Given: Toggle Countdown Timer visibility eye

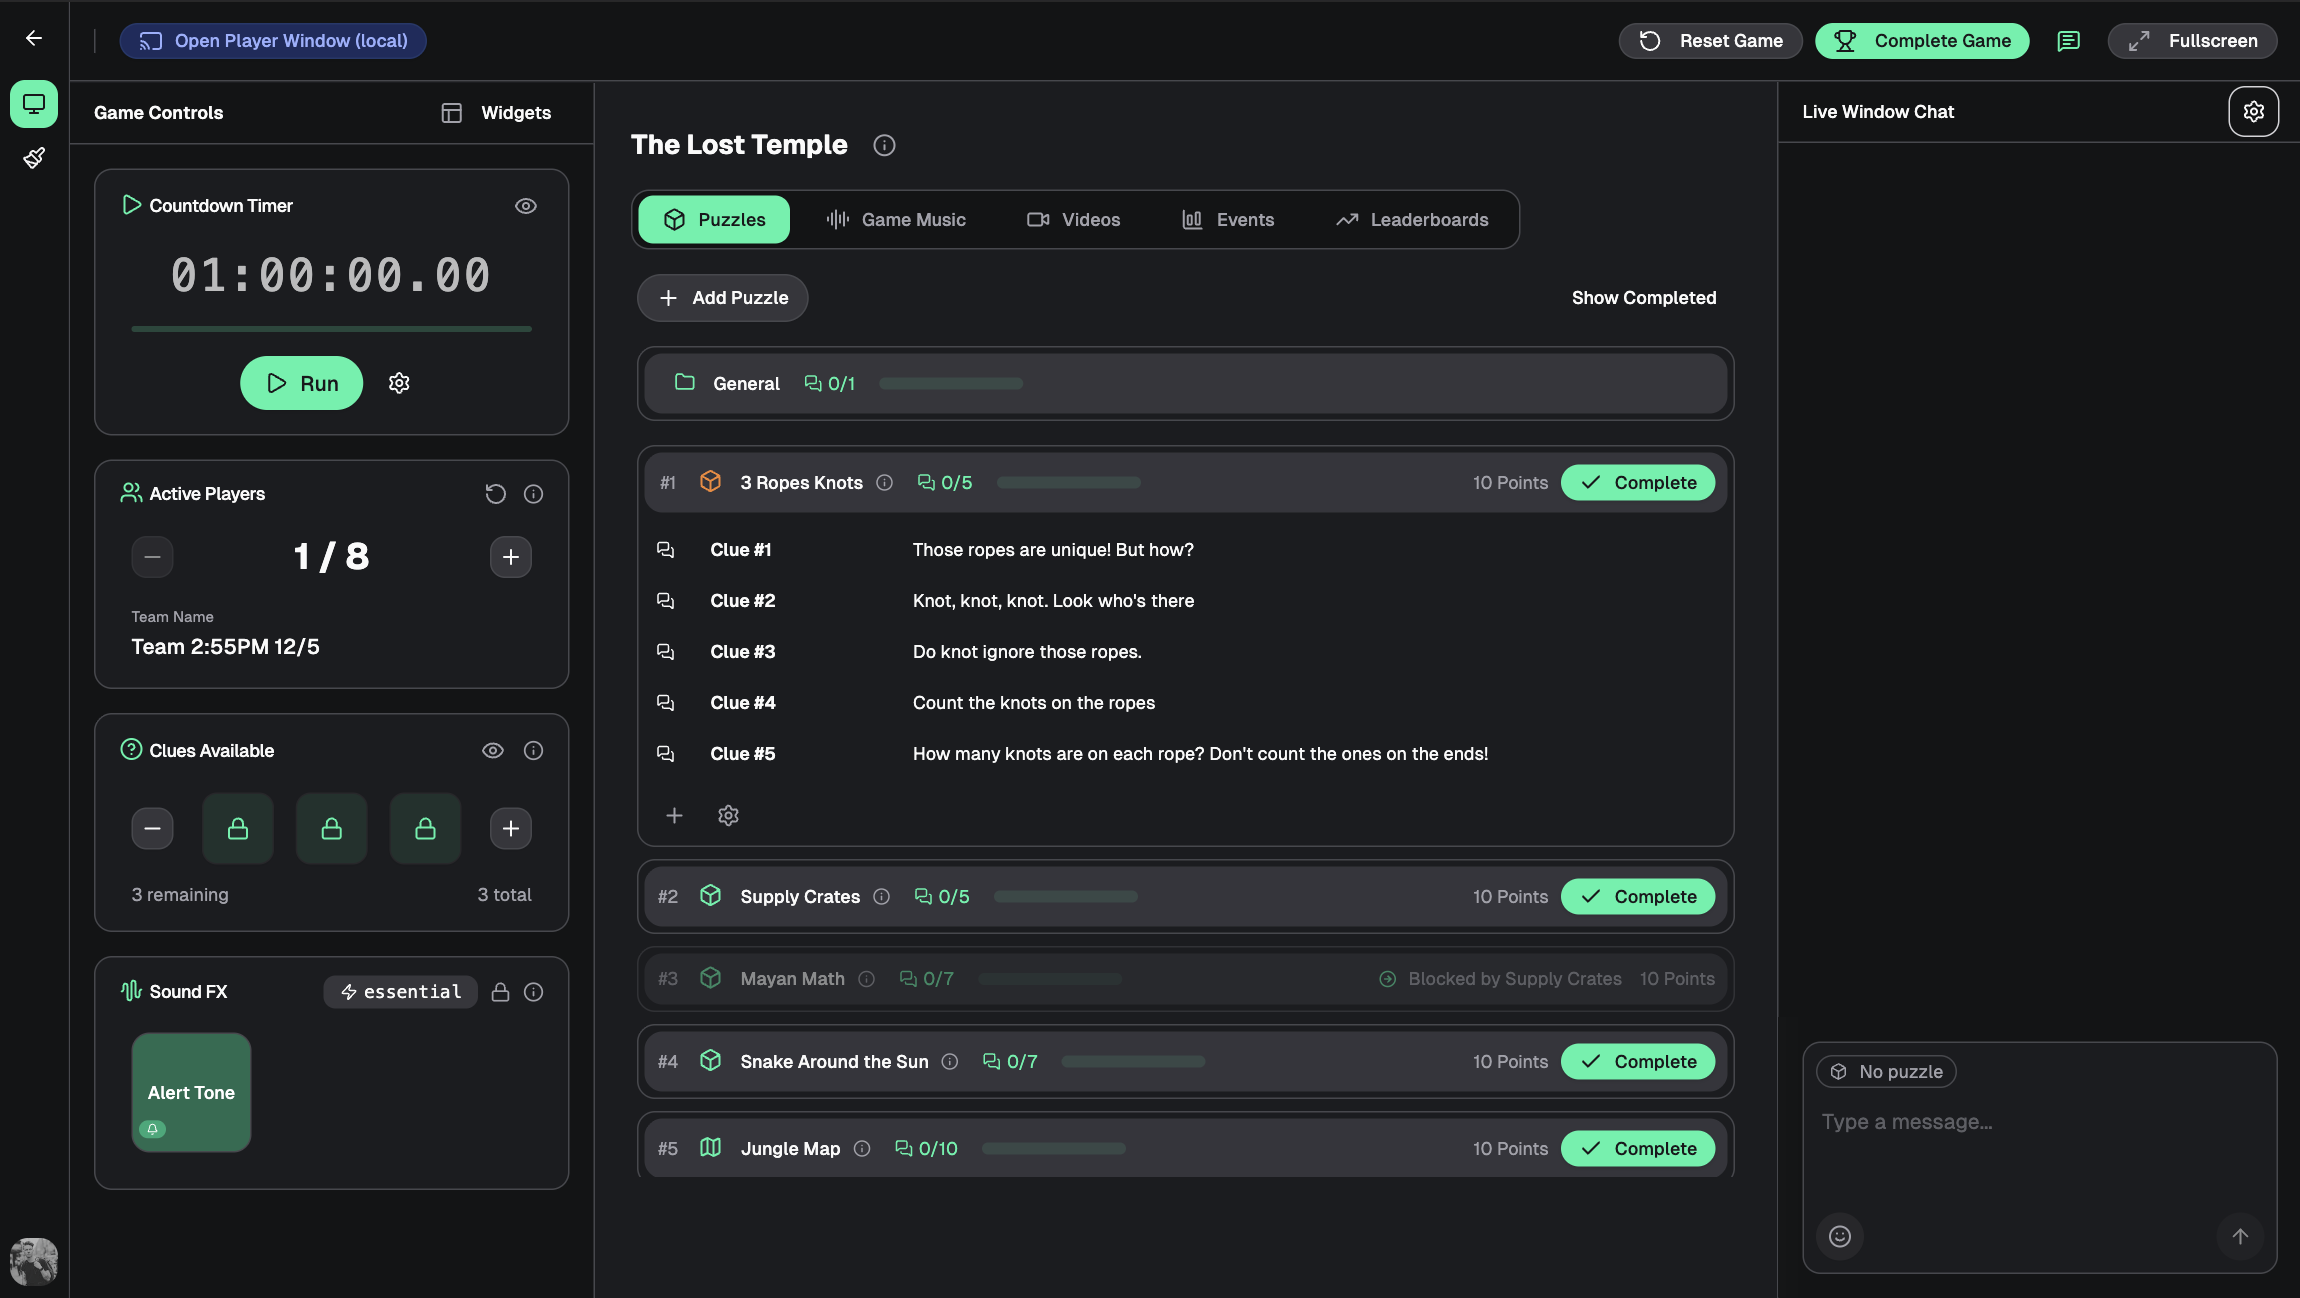Looking at the screenshot, I should 525,206.
